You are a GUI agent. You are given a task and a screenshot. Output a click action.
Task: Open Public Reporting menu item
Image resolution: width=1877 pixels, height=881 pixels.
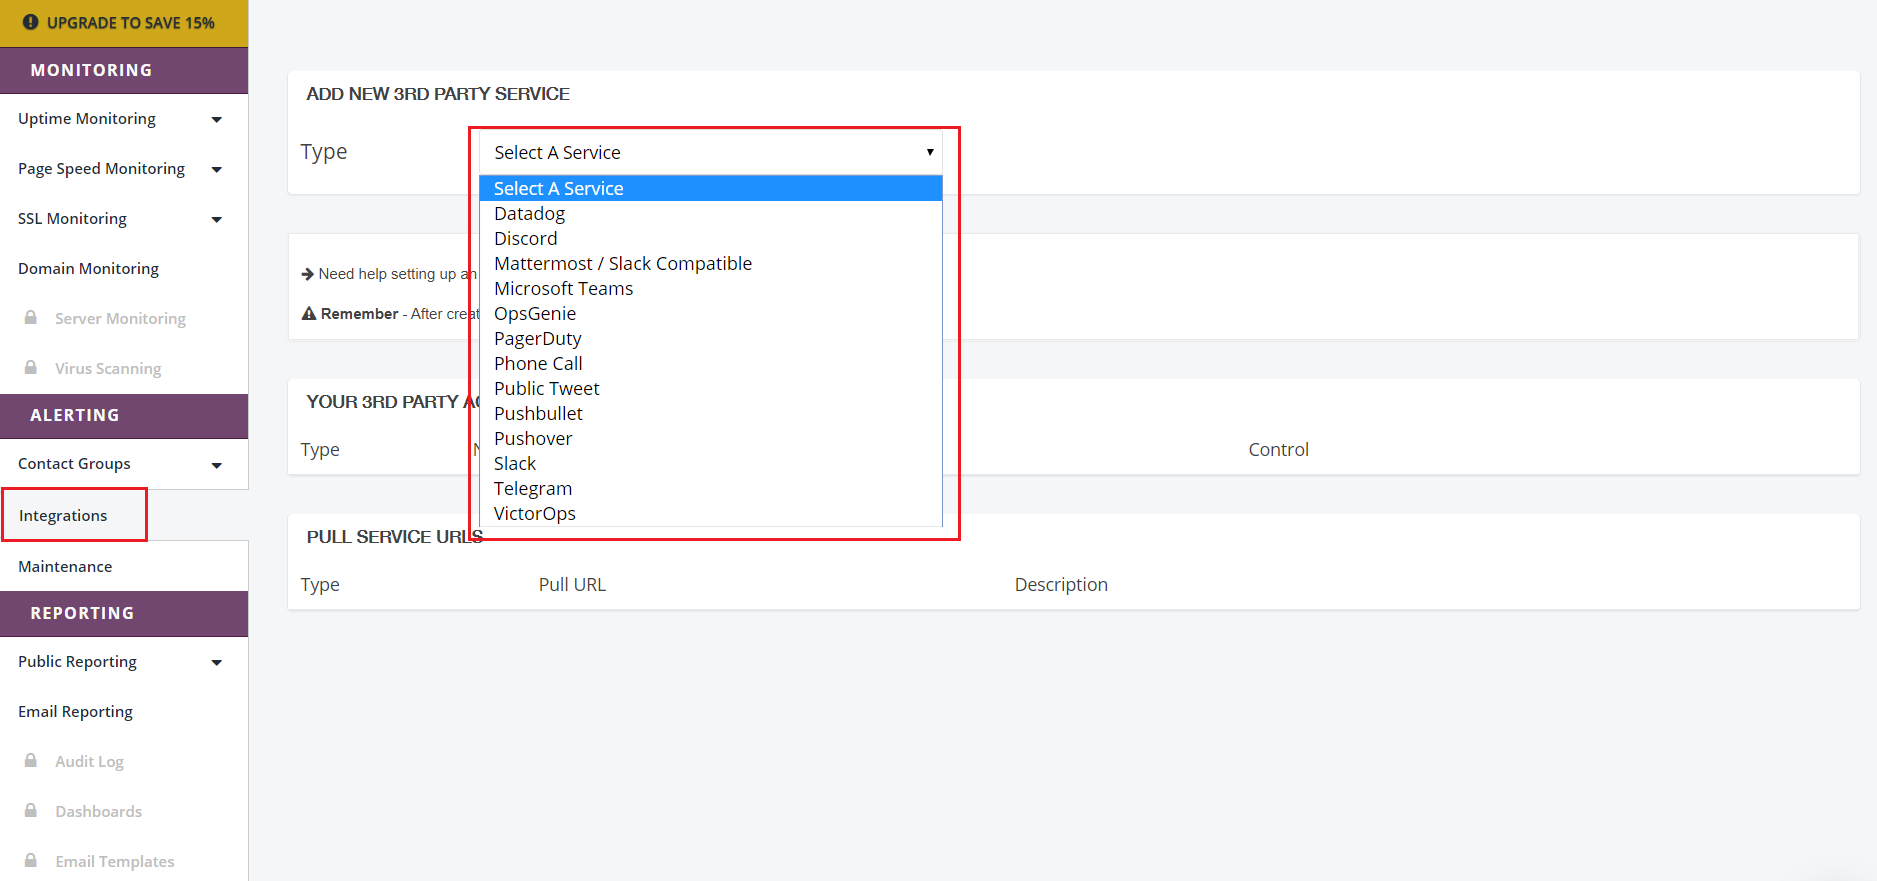coord(77,662)
